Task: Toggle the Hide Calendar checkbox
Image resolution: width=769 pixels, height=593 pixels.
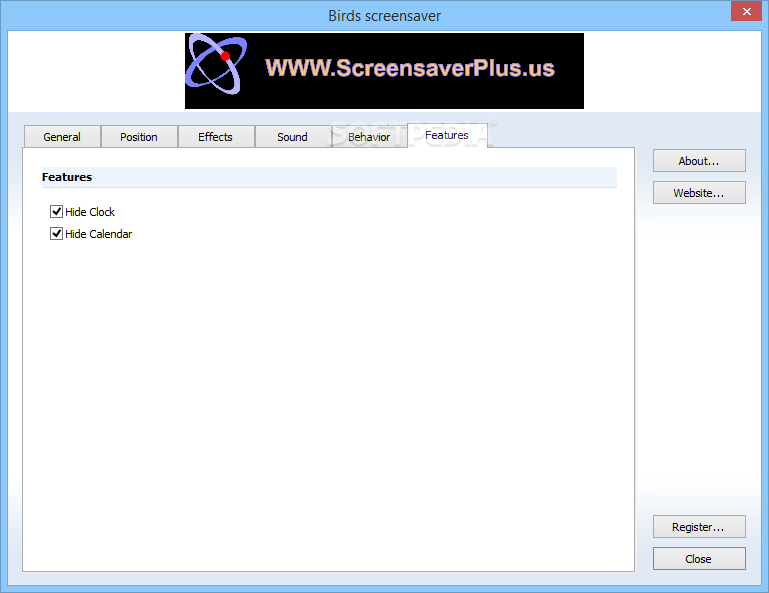Action: click(56, 233)
